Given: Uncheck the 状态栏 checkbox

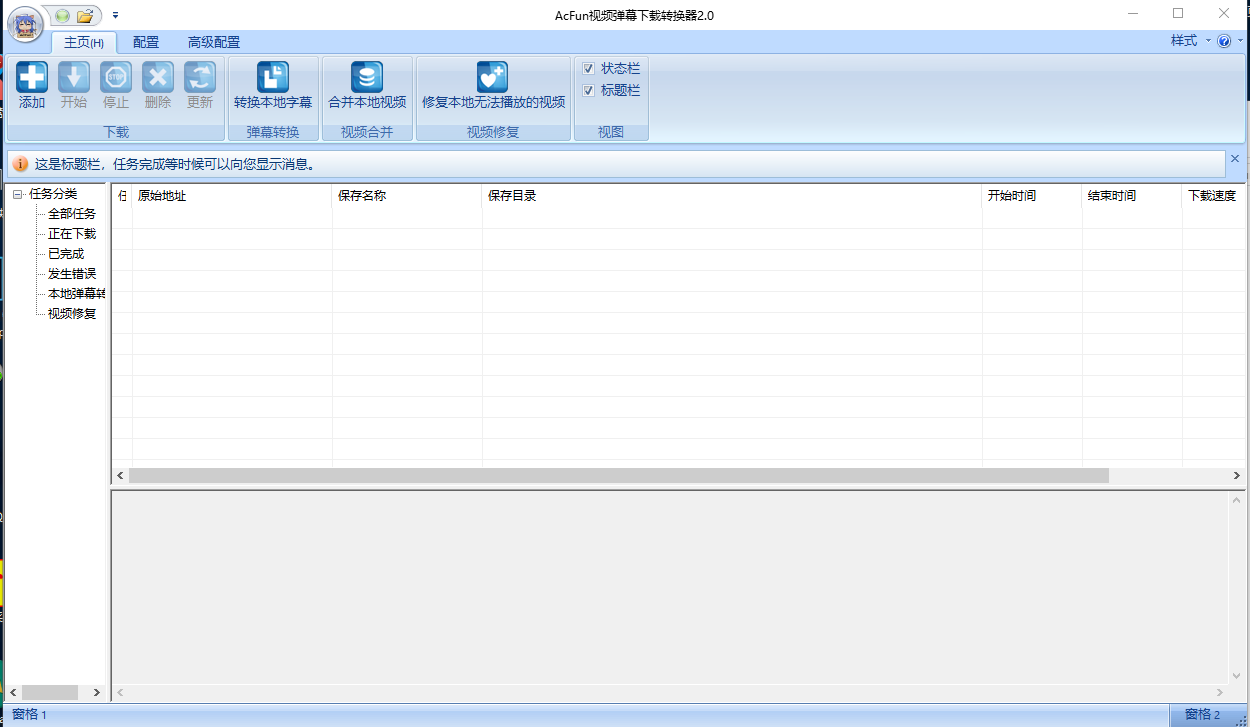Looking at the screenshot, I should click(x=589, y=69).
